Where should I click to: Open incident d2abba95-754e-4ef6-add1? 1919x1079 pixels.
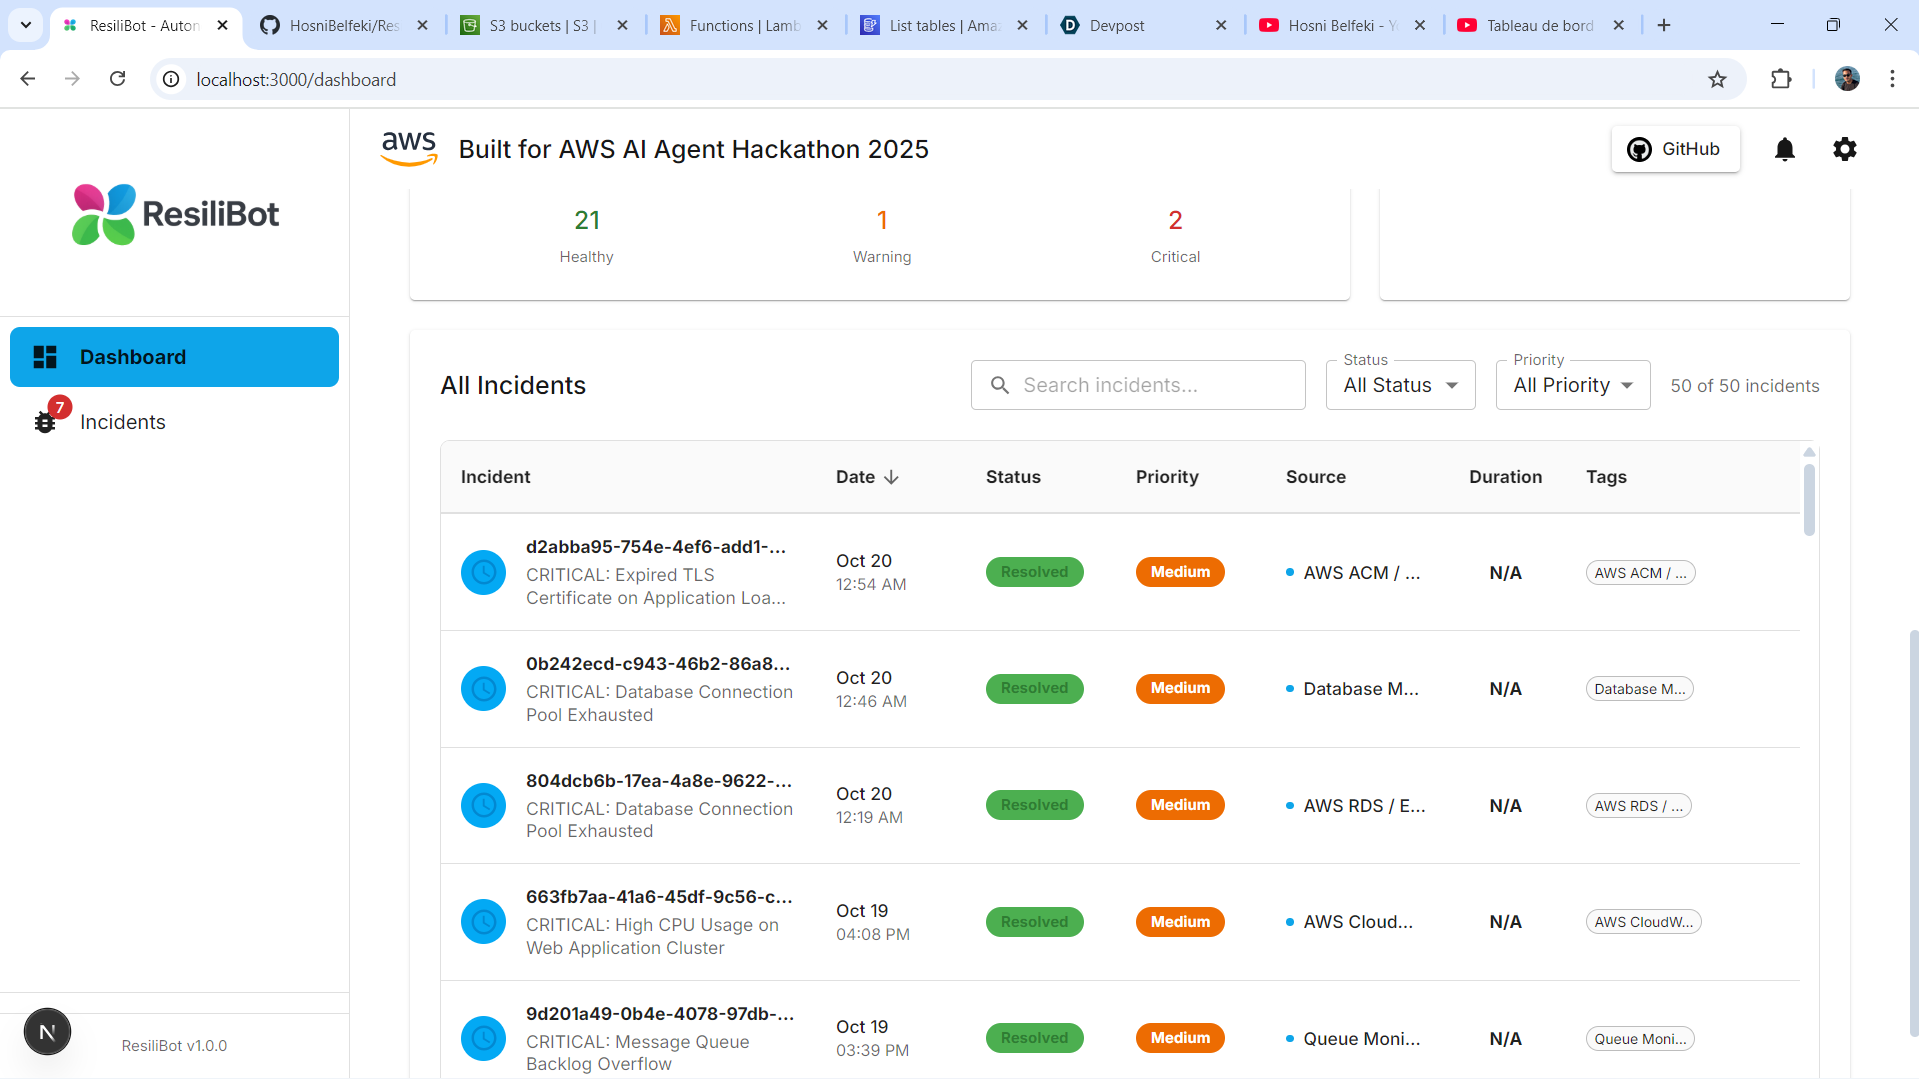click(656, 547)
